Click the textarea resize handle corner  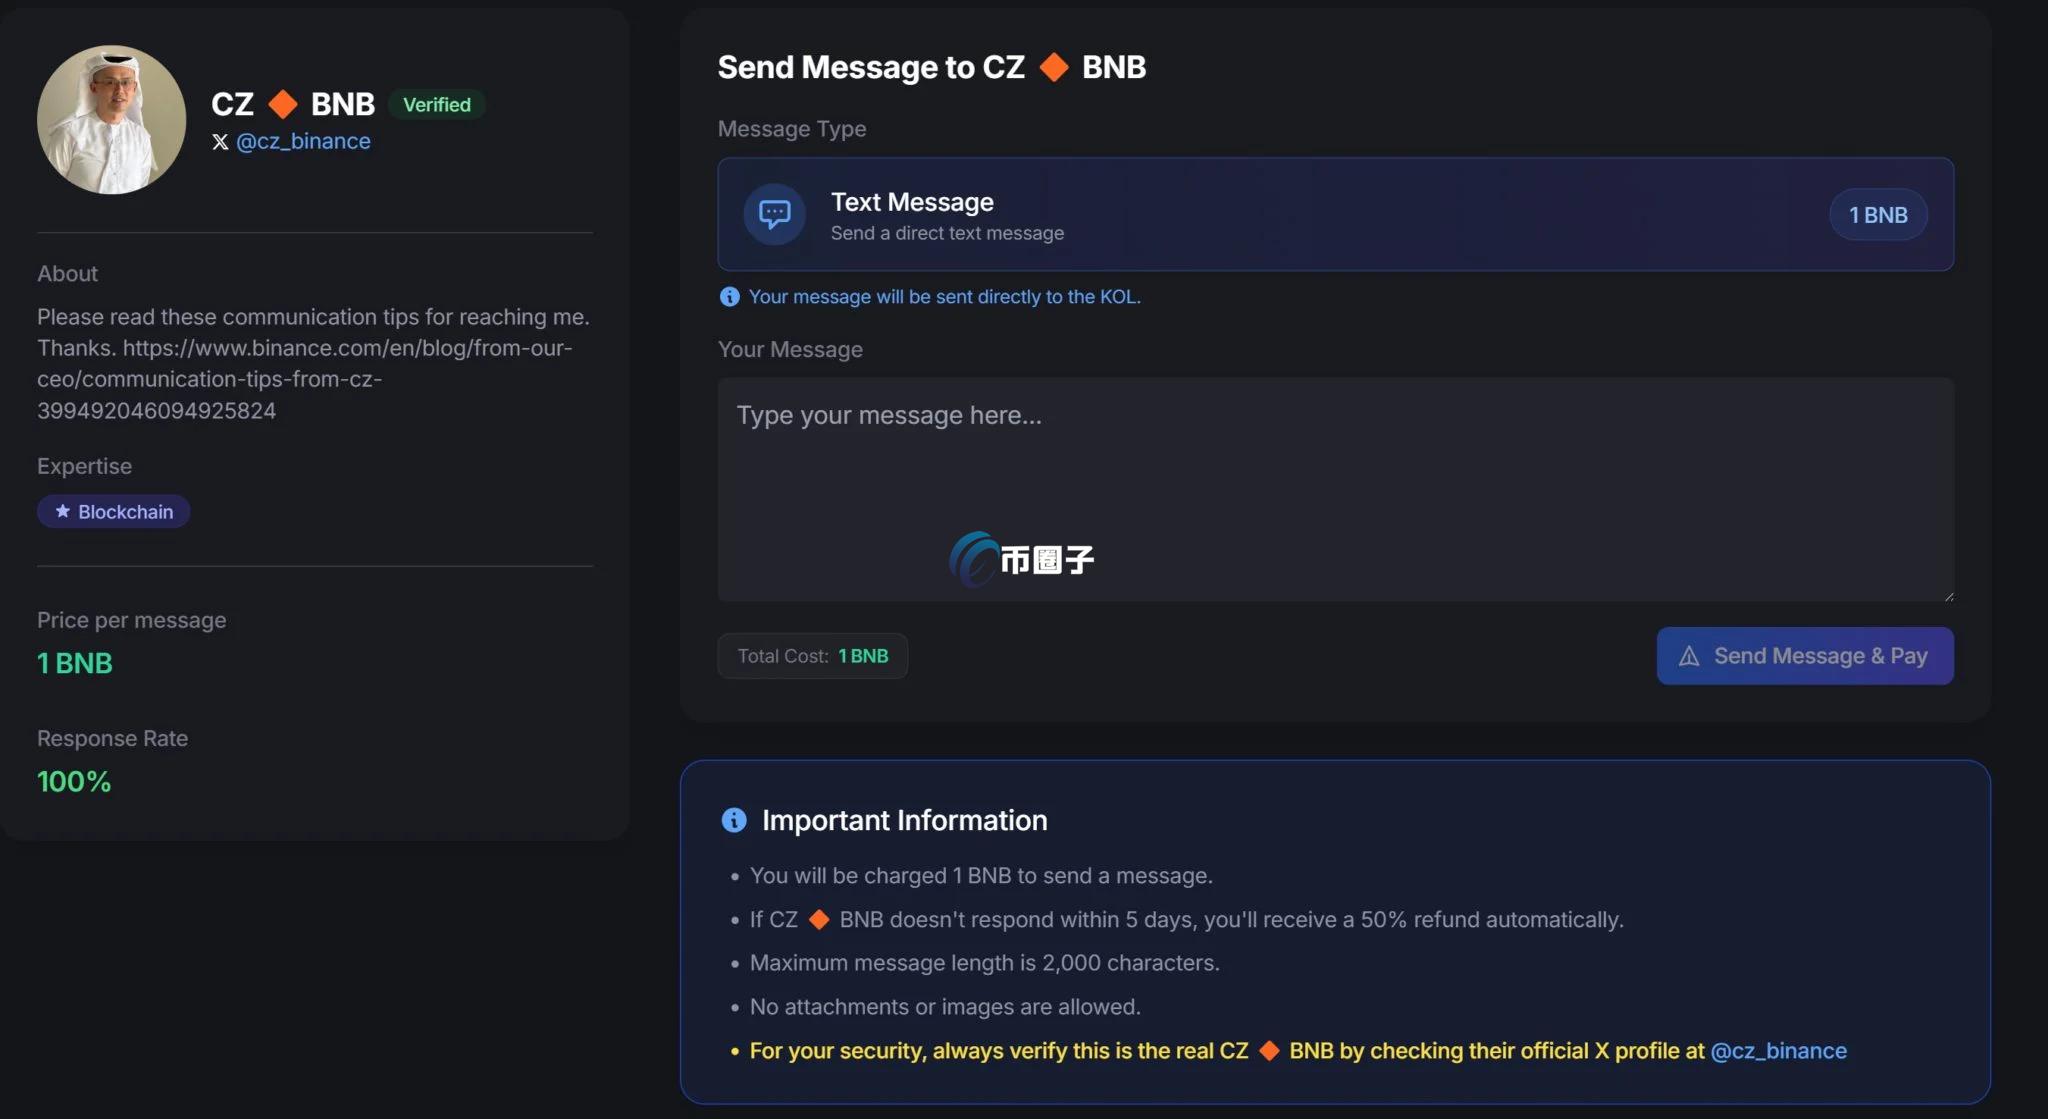[x=1948, y=596]
